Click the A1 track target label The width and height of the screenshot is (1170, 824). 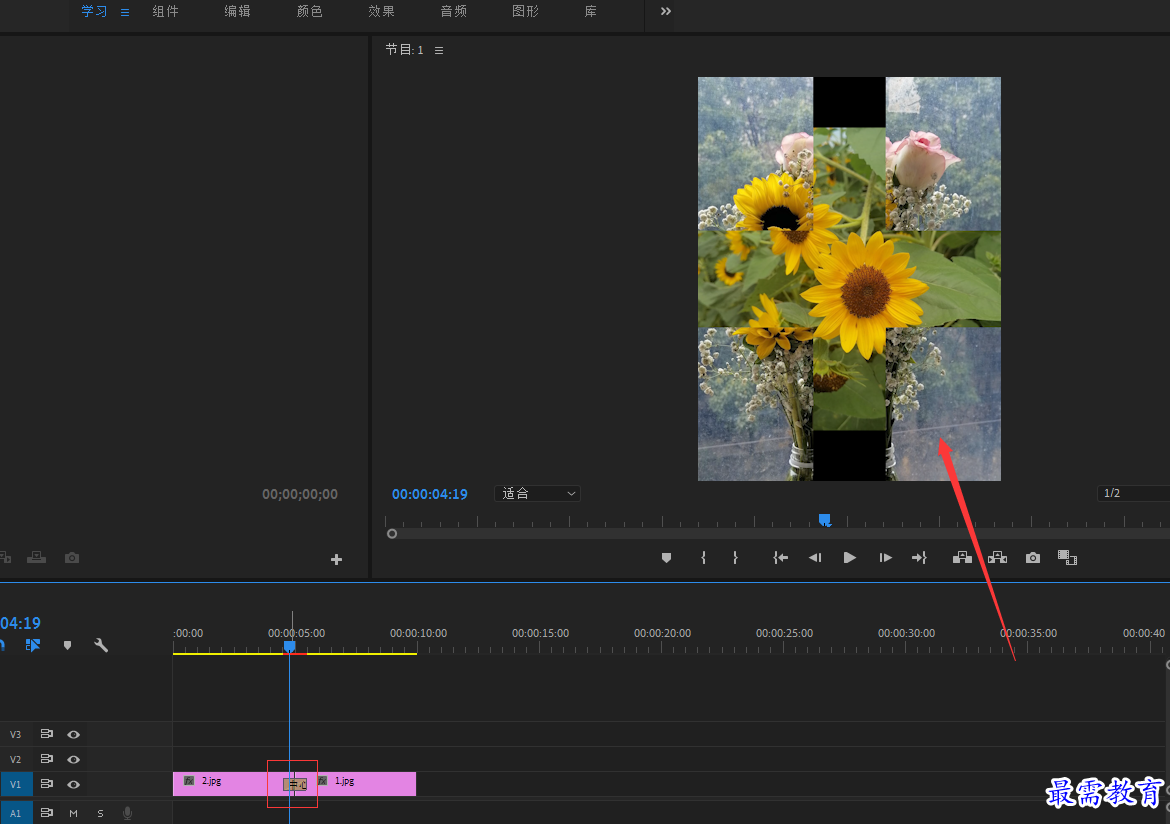pyautogui.click(x=16, y=814)
